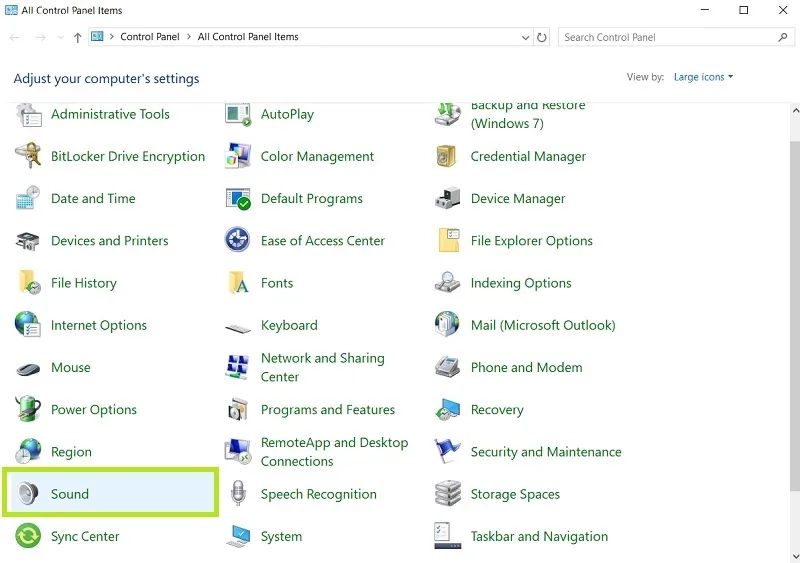Viewport: 800px width, 563px height.
Task: Expand the address bar history dropdown arrow
Action: click(526, 37)
